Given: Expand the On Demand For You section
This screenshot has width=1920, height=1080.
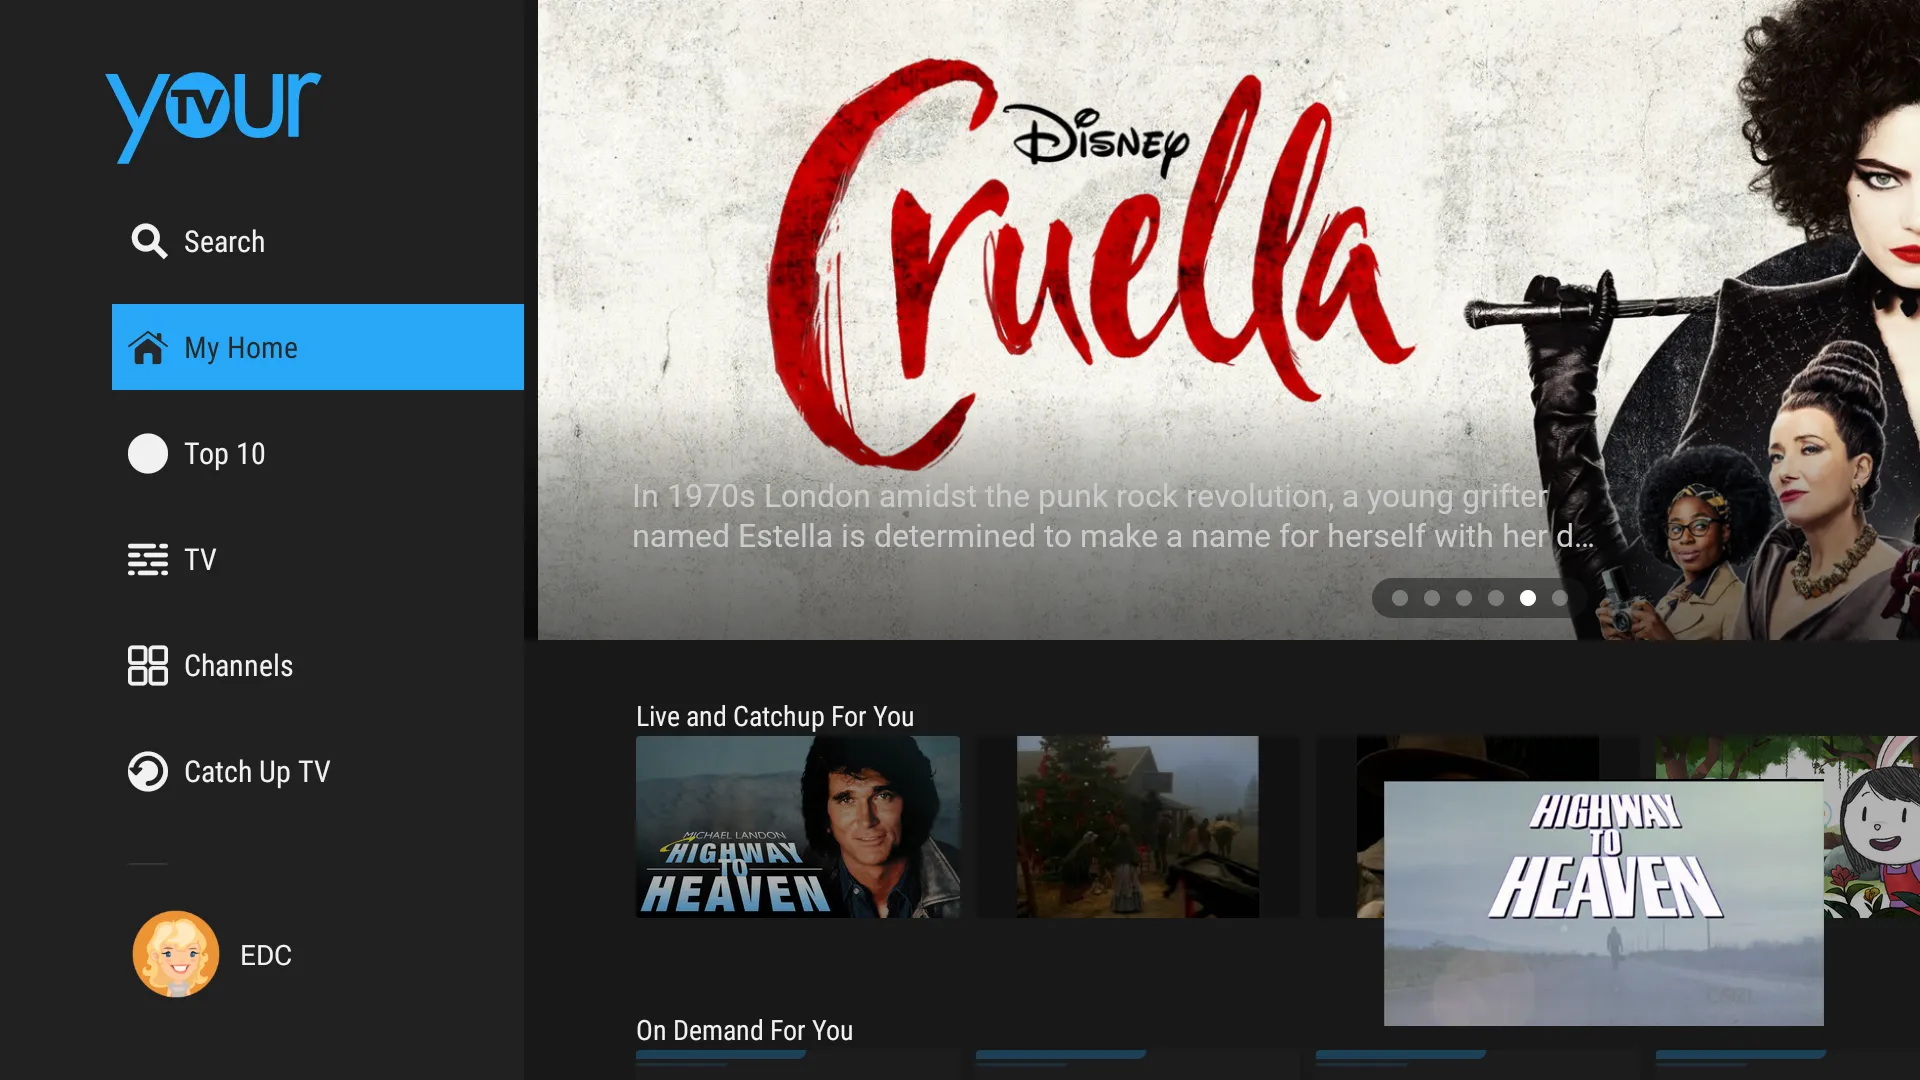Looking at the screenshot, I should pos(742,1030).
